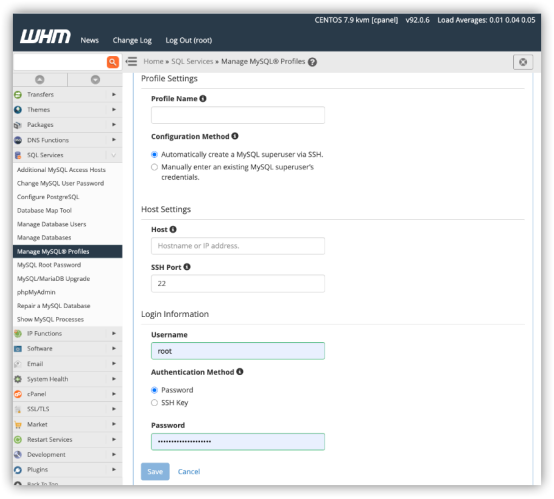554x499 pixels.
Task: Click the System Health gear icon
Action: pos(18,379)
